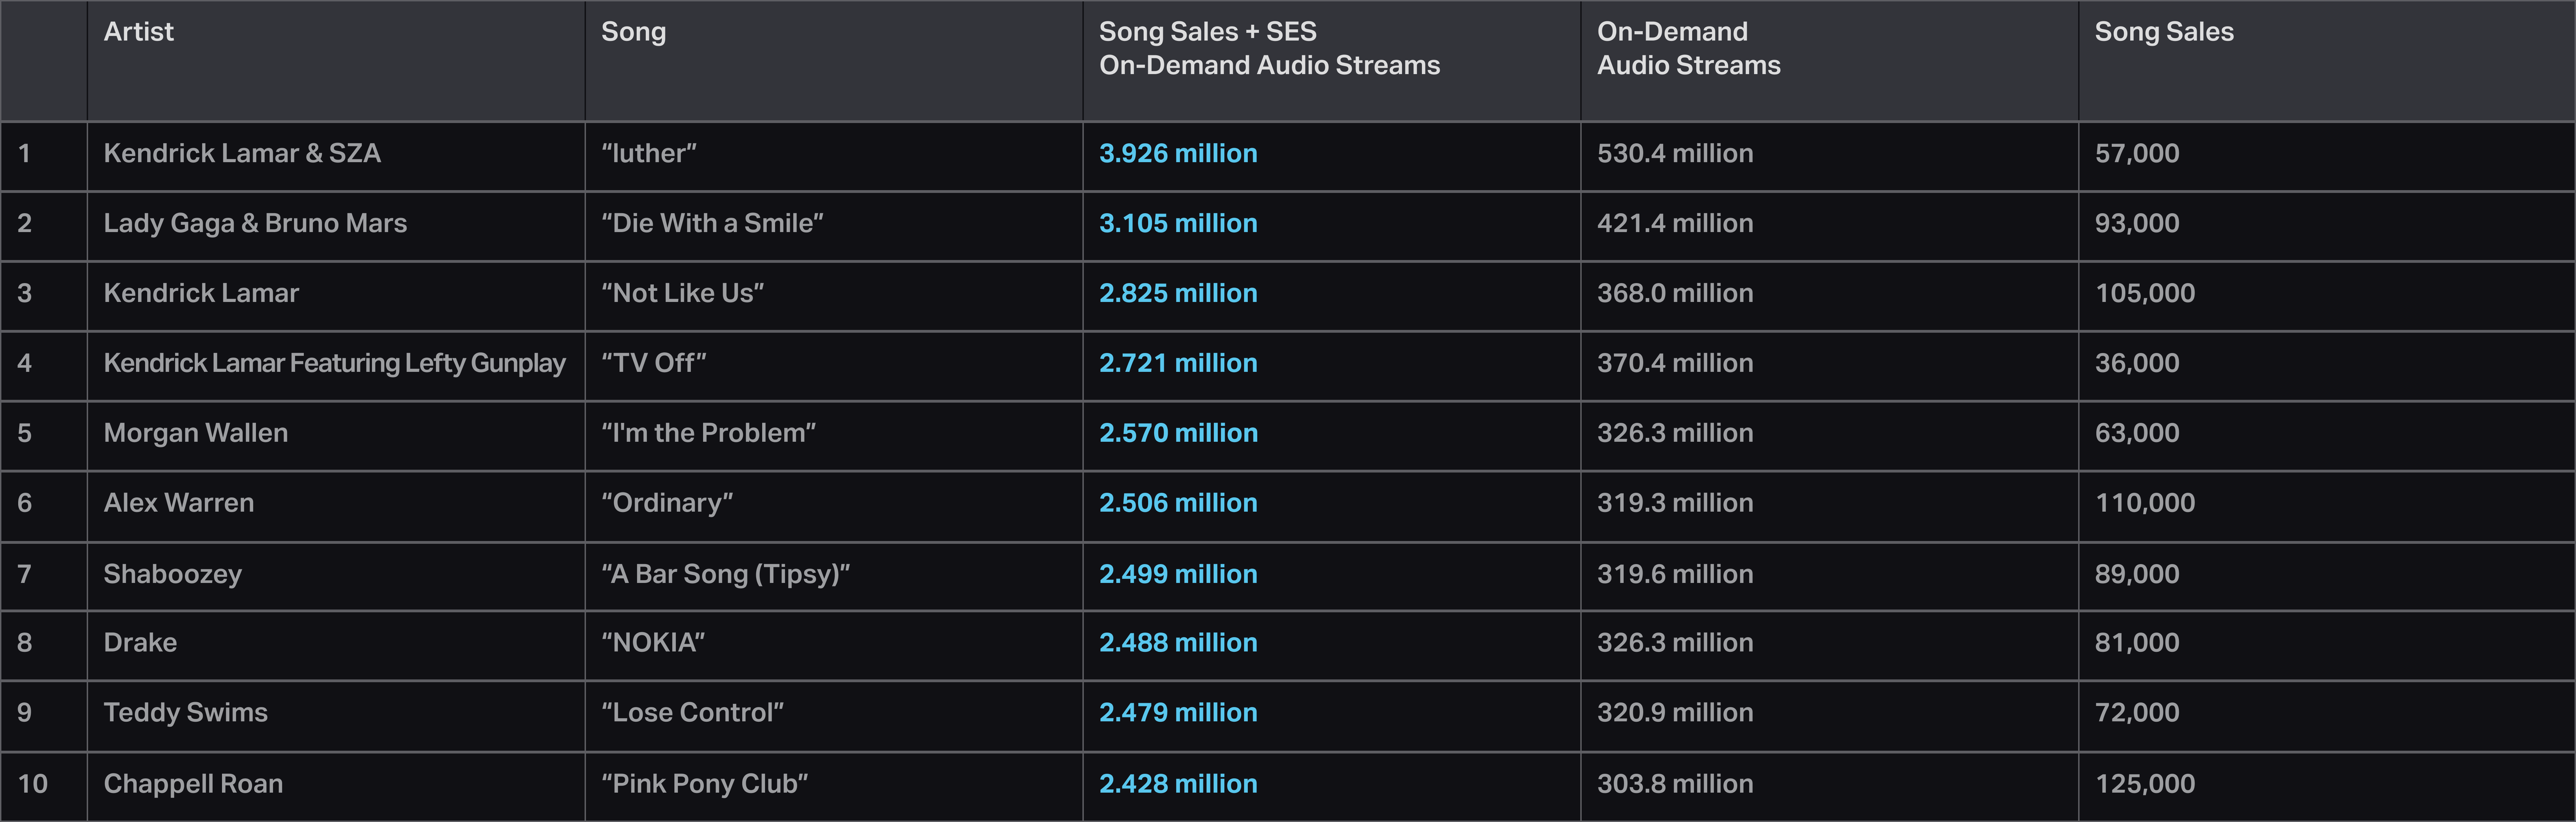Select Kendrick Lamar Featuring Lefty Gunplay

coord(334,363)
